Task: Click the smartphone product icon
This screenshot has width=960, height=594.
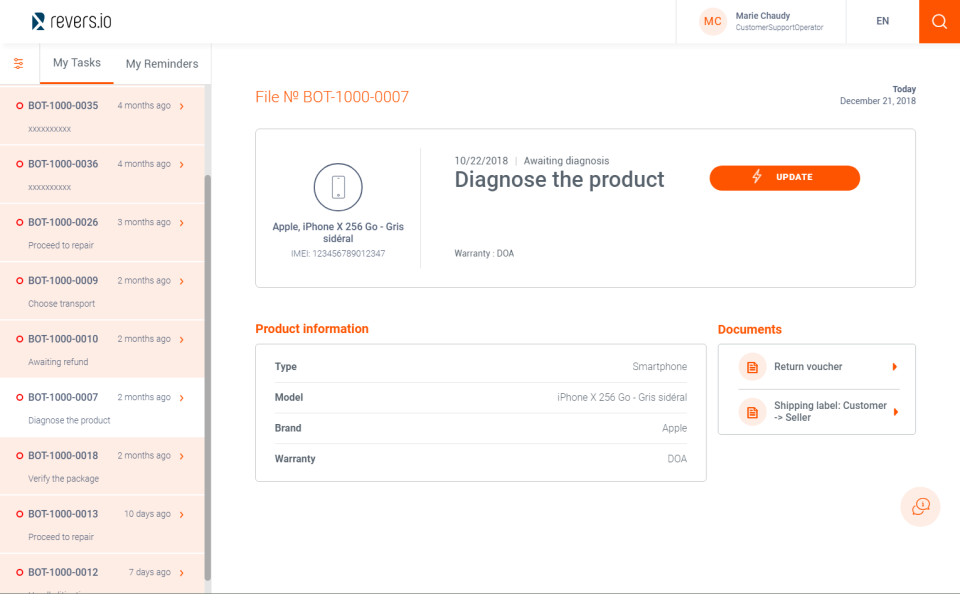Action: point(338,187)
